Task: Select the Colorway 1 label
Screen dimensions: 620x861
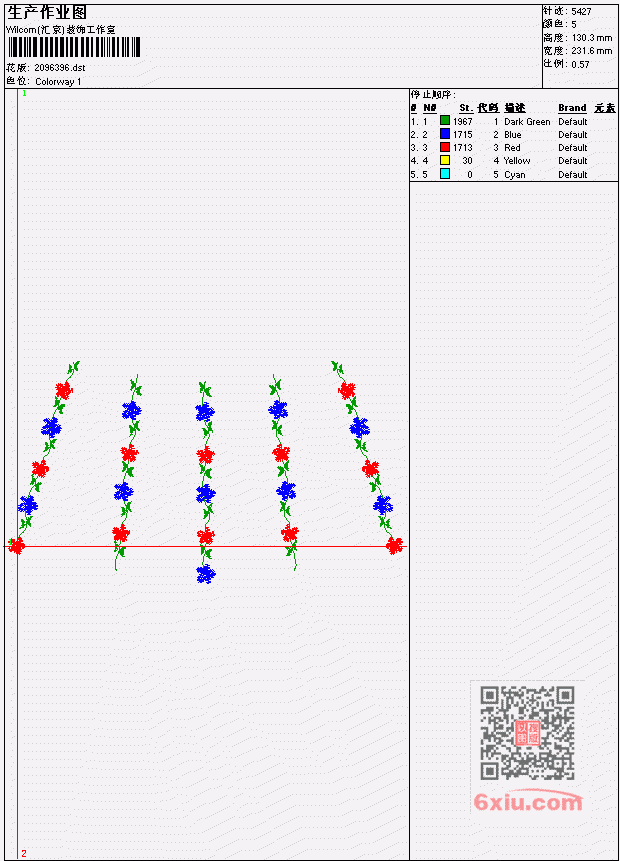Action: point(58,82)
